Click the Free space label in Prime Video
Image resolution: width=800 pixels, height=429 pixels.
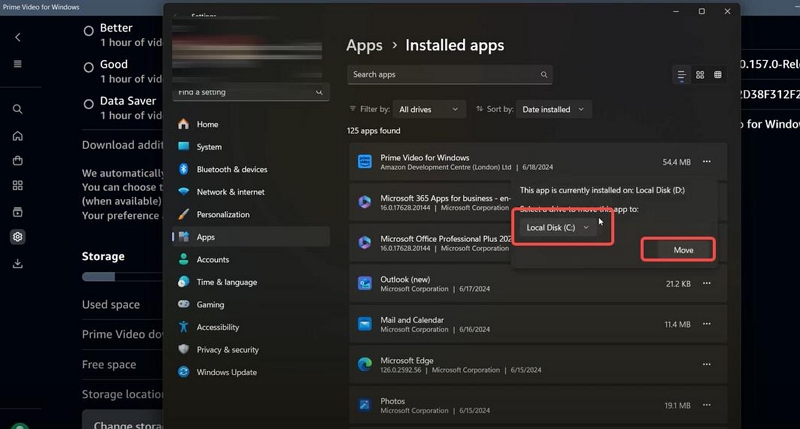(x=109, y=365)
